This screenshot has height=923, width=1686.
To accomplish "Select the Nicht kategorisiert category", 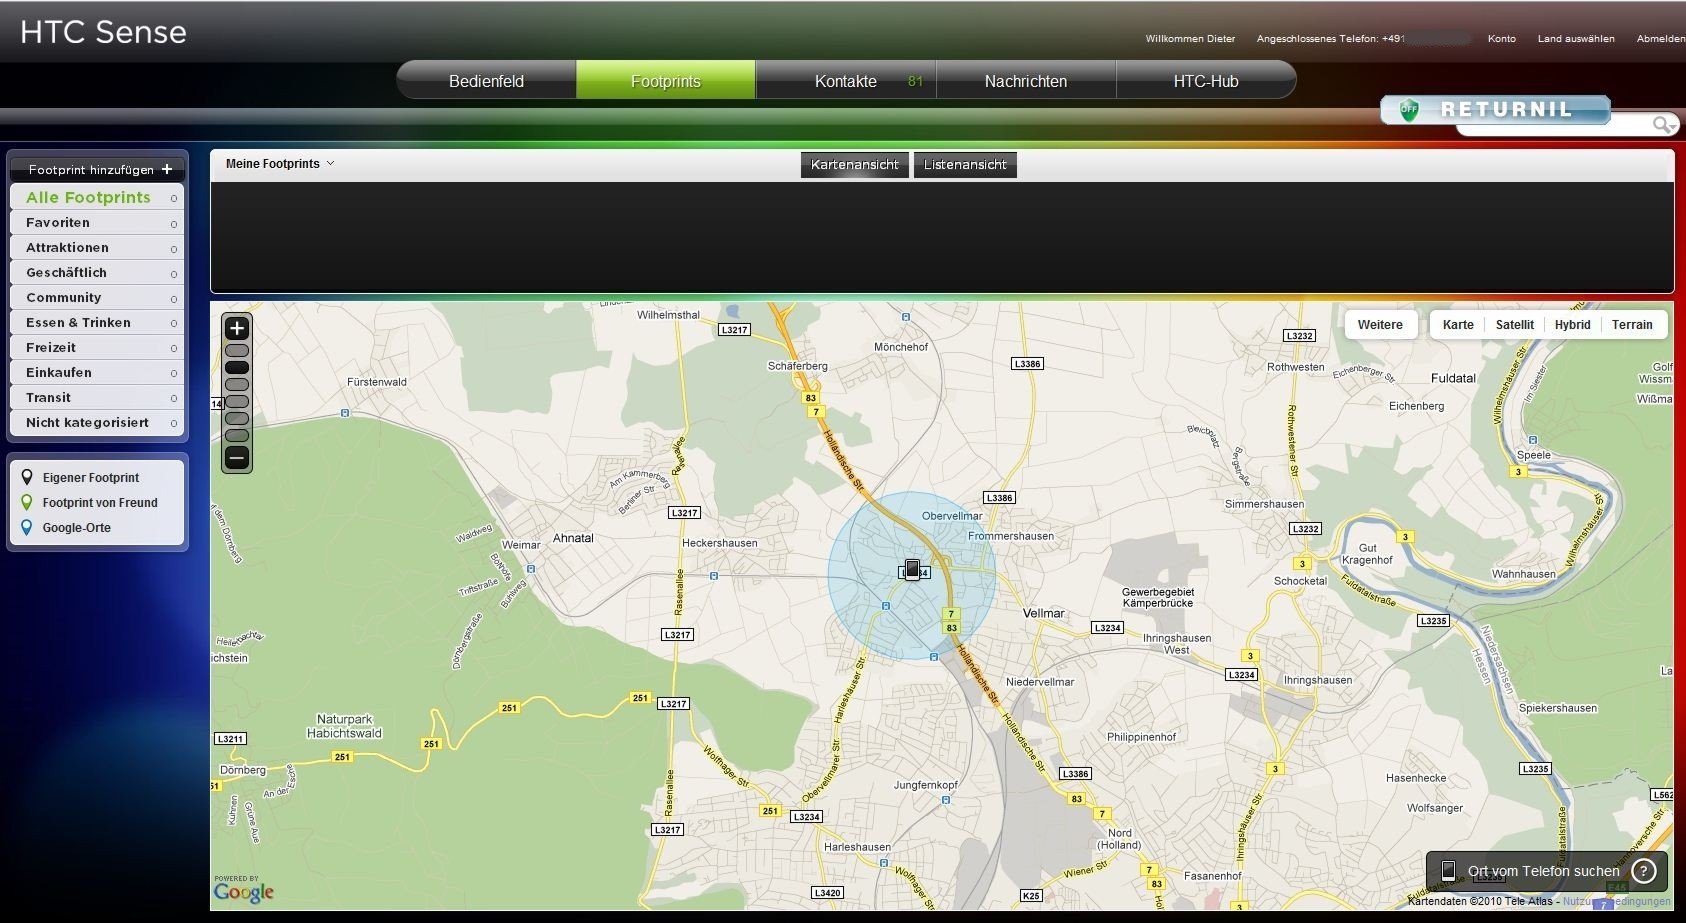I will coord(98,422).
